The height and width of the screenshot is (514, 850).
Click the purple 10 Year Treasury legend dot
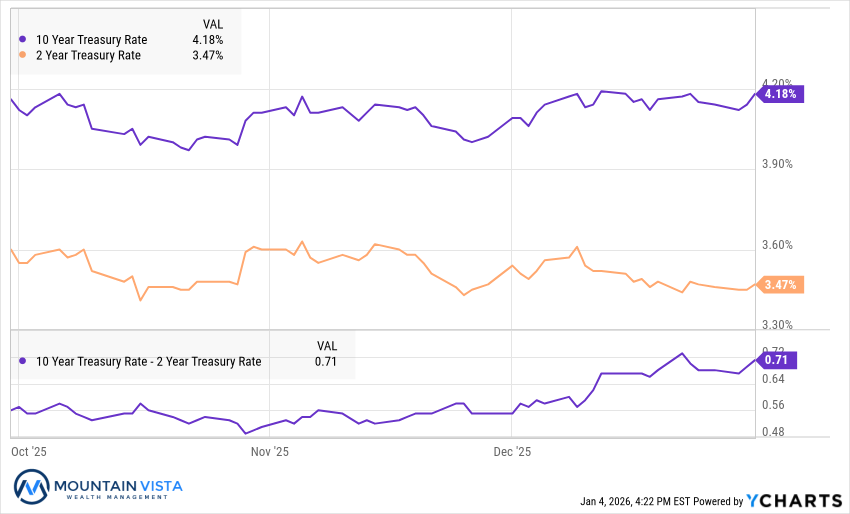pos(23,40)
